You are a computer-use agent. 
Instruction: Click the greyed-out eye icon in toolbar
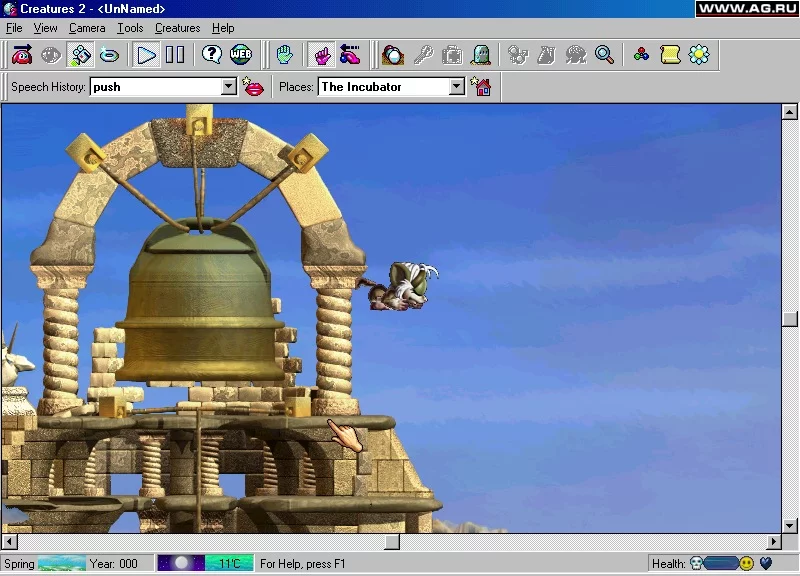click(51, 55)
